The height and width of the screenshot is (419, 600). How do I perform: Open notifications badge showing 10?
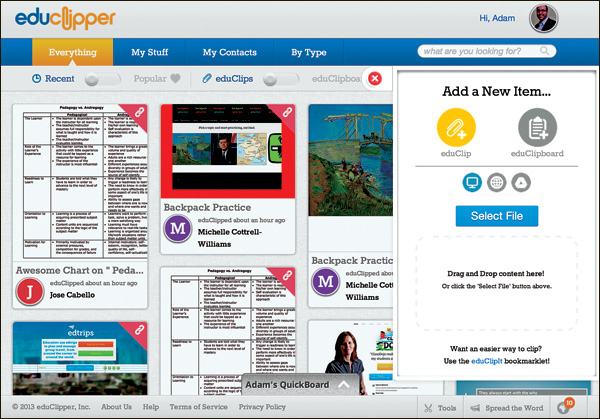point(569,403)
